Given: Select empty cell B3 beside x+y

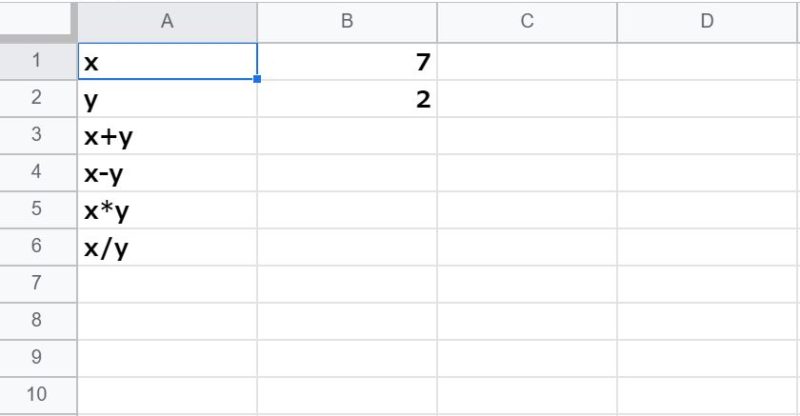Looking at the screenshot, I should (347, 137).
